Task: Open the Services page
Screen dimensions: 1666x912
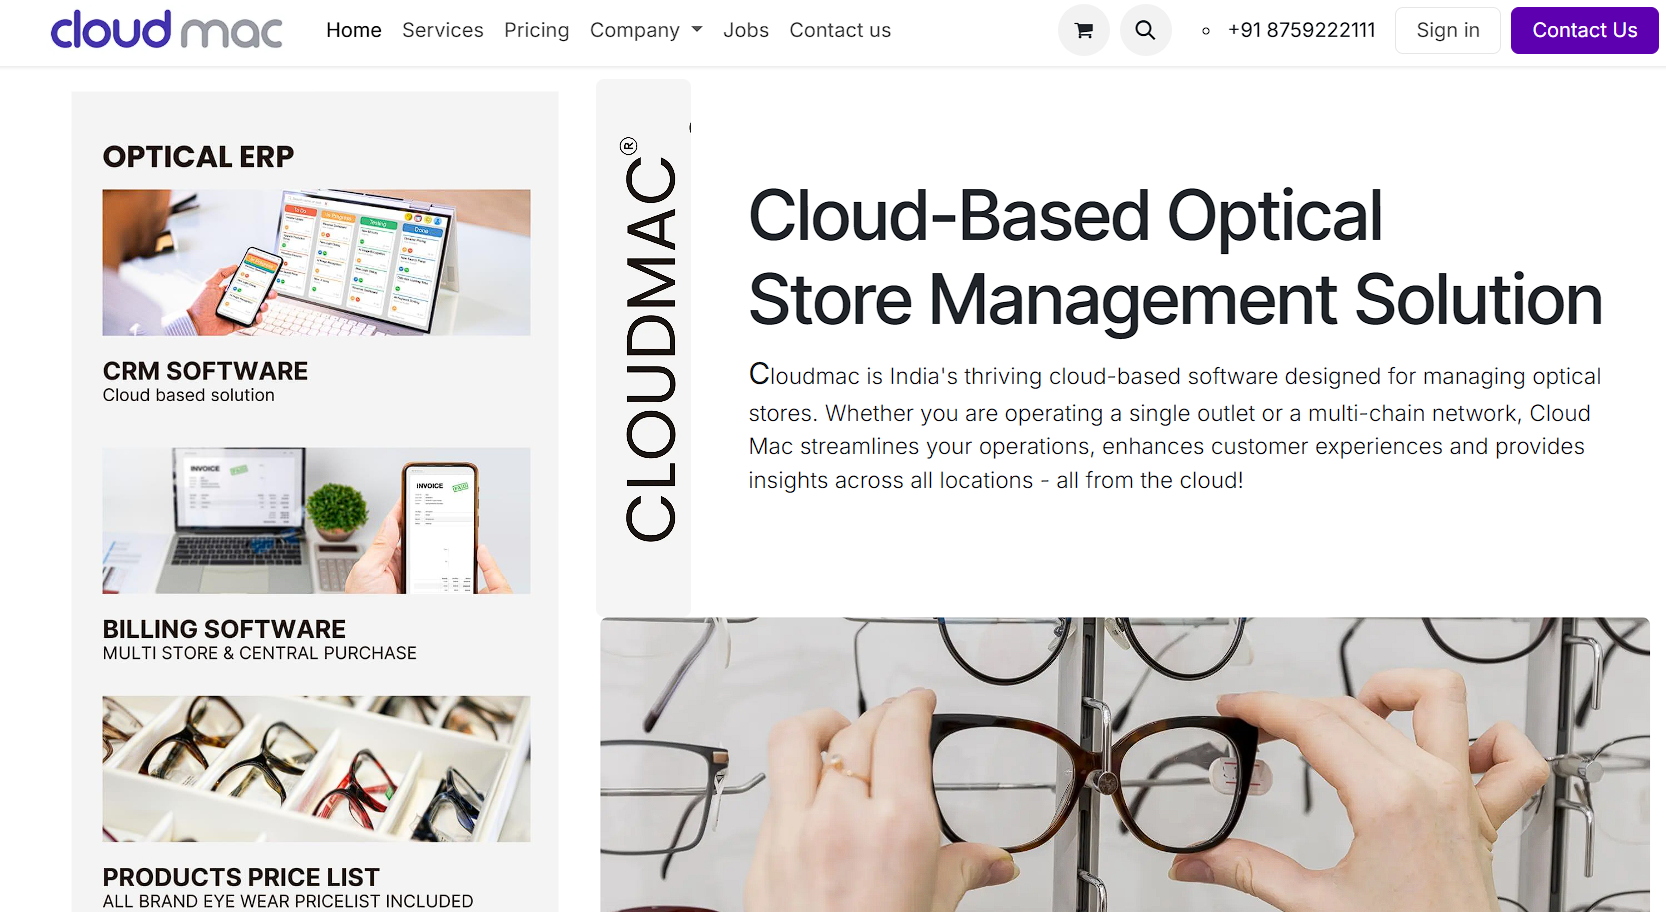Action: click(x=442, y=30)
